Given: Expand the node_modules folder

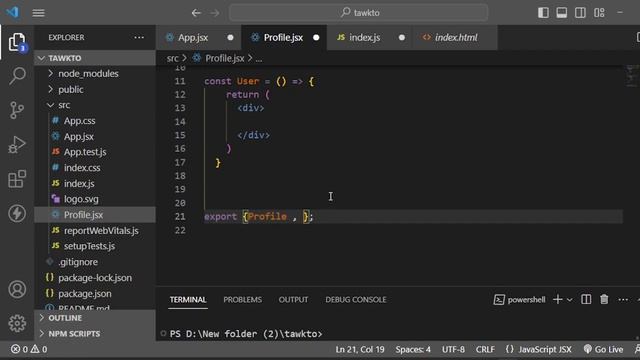Looking at the screenshot, I should pos(95,73).
